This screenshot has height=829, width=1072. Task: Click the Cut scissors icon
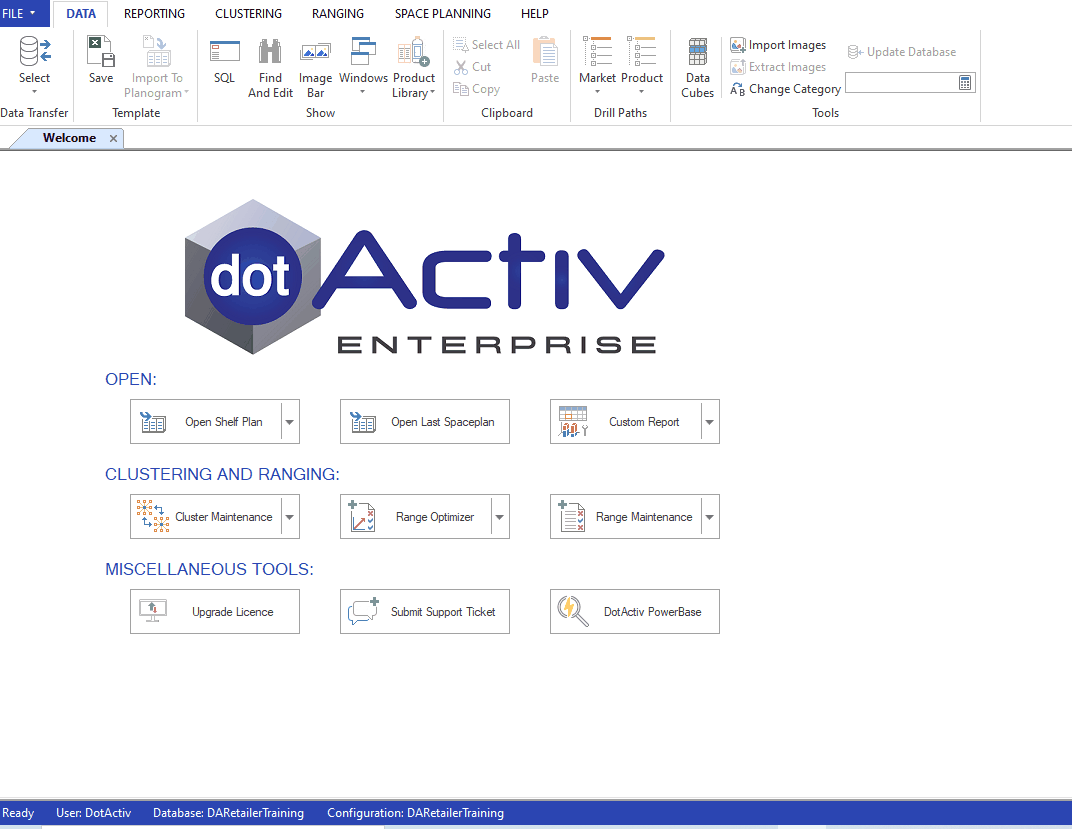[x=461, y=67]
